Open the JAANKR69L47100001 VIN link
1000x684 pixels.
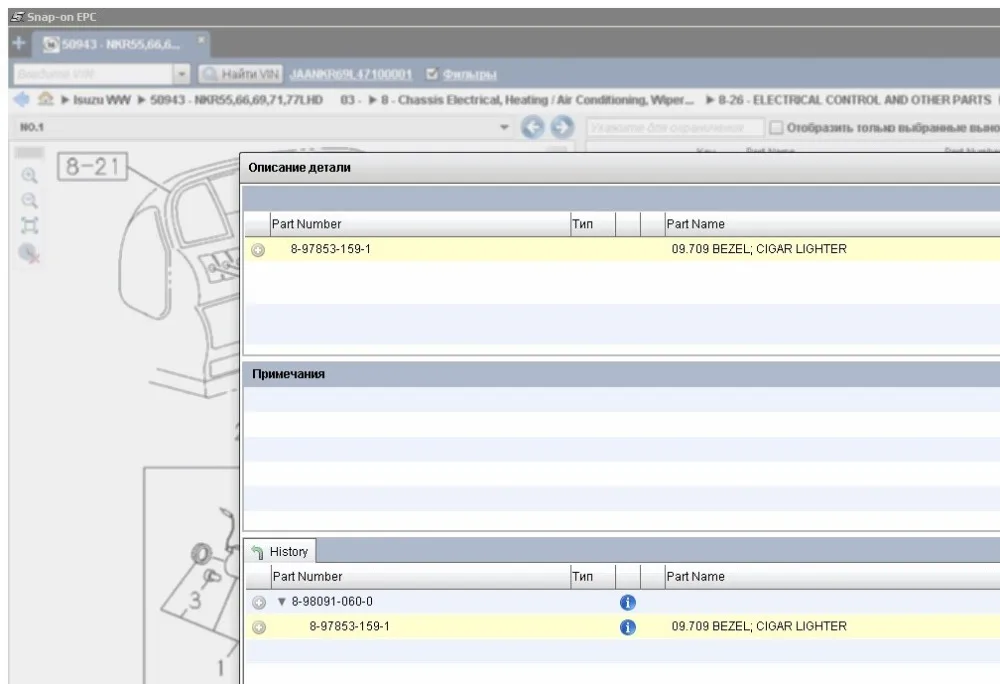pos(351,75)
